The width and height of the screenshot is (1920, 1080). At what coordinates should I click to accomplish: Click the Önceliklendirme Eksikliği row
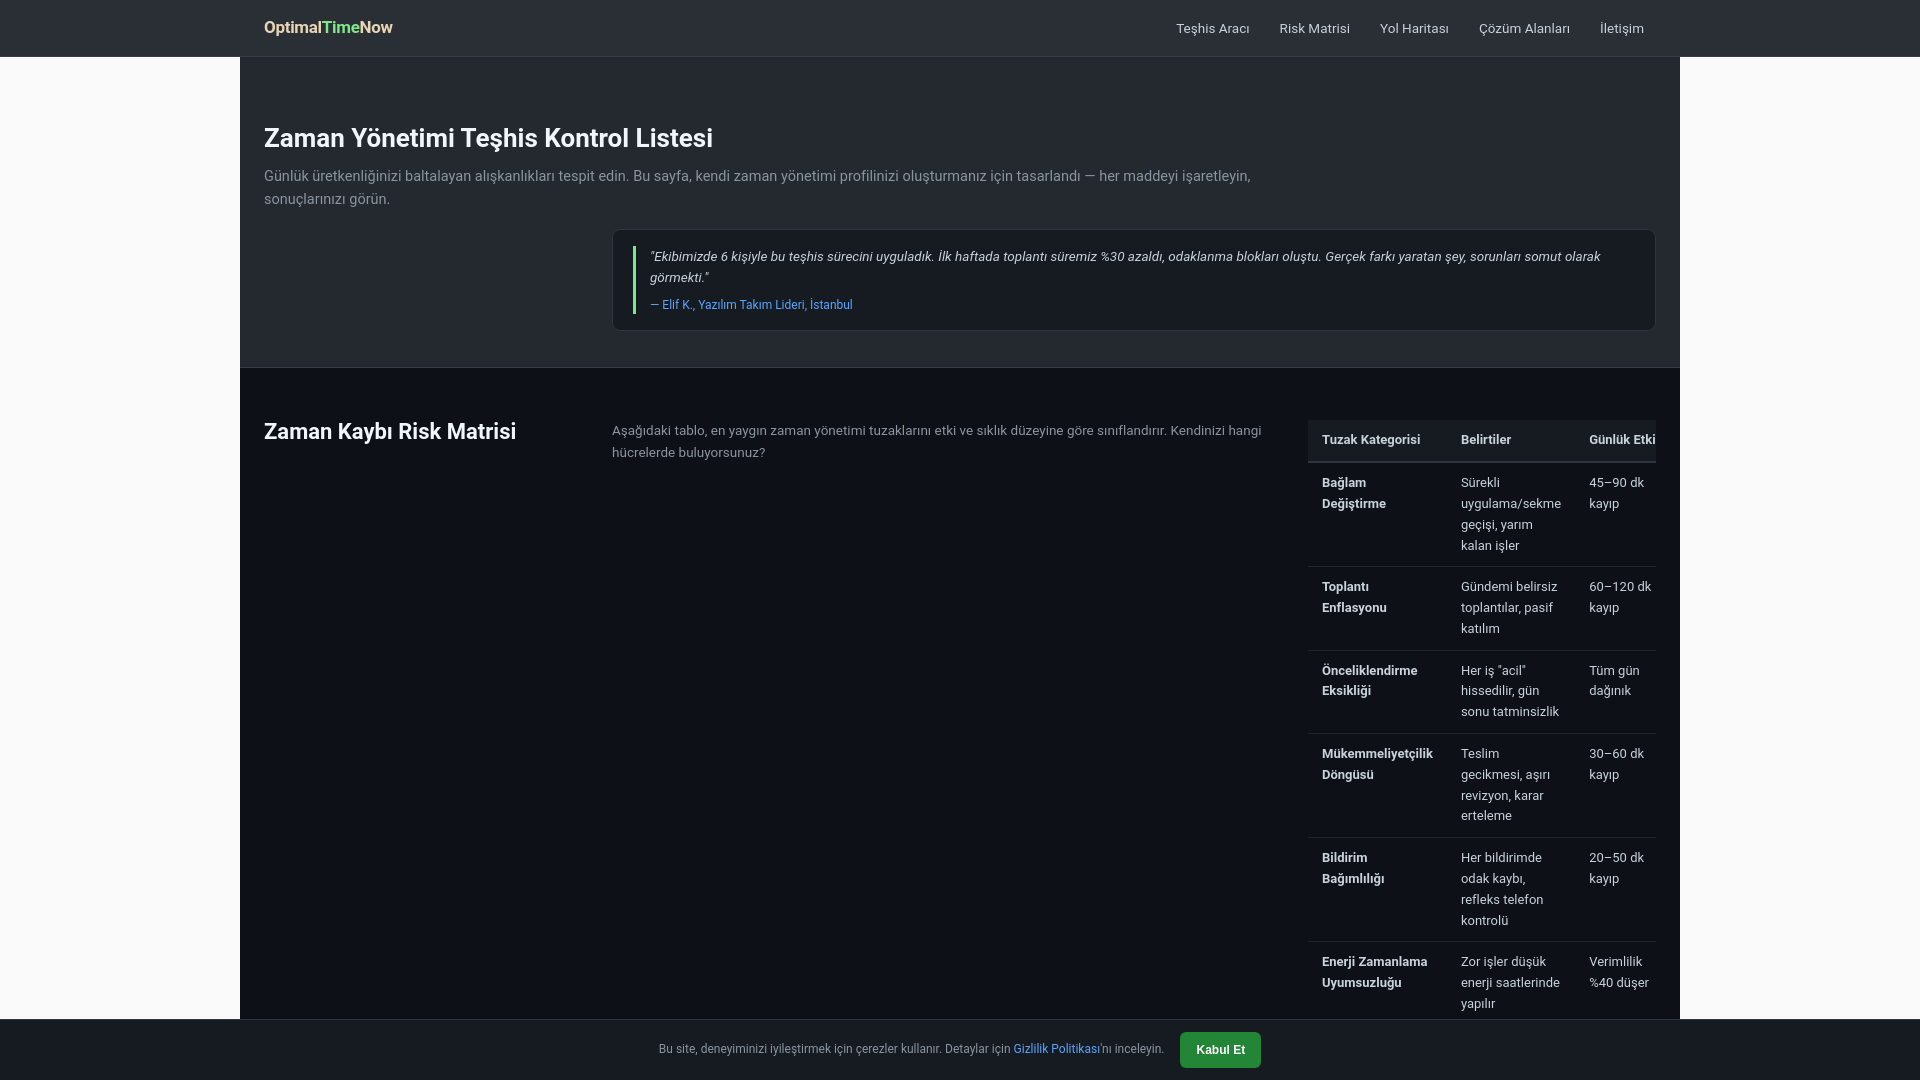pos(1481,691)
